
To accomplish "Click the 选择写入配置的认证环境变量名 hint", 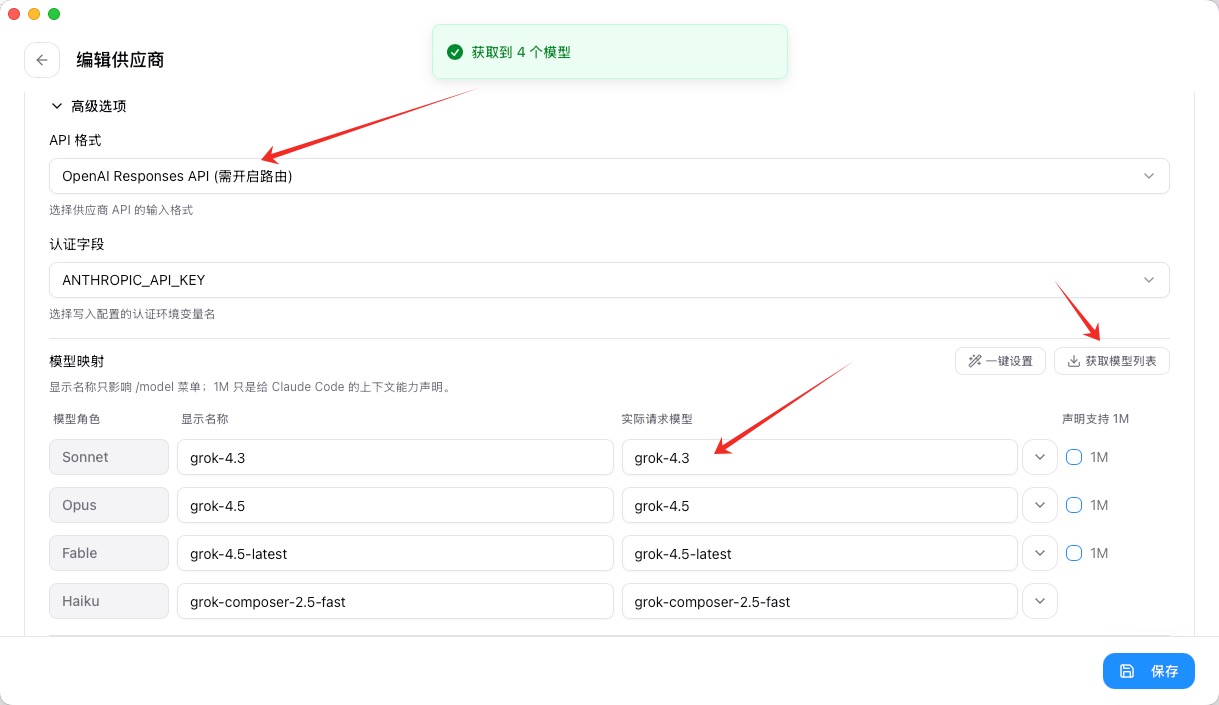I will [132, 314].
